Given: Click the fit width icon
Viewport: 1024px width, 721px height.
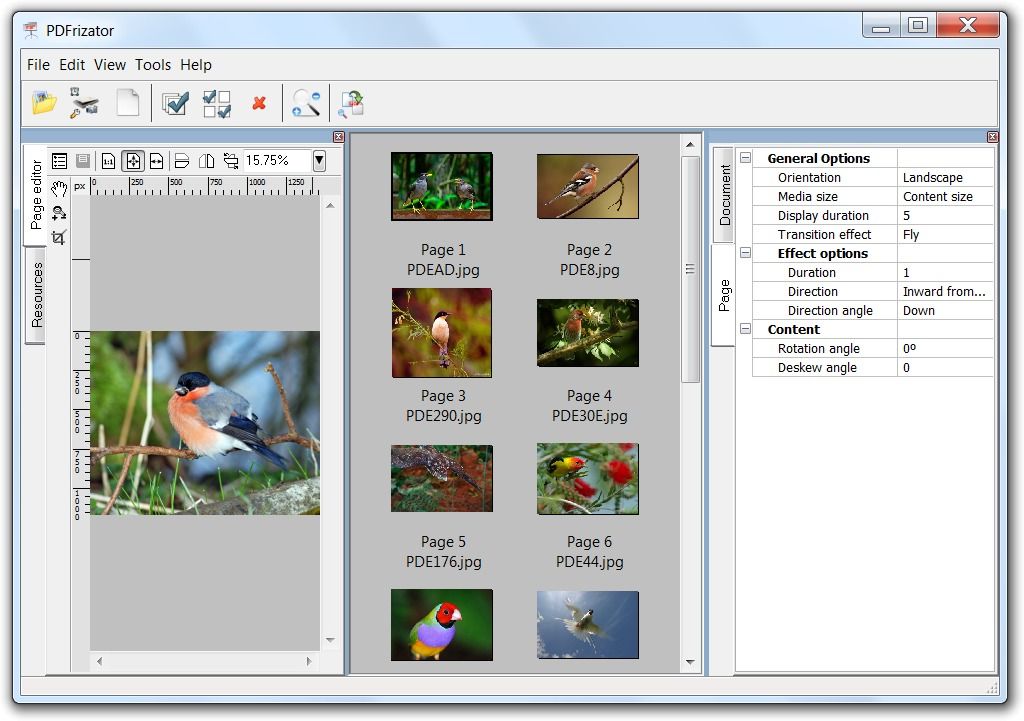Looking at the screenshot, I should click(156, 161).
